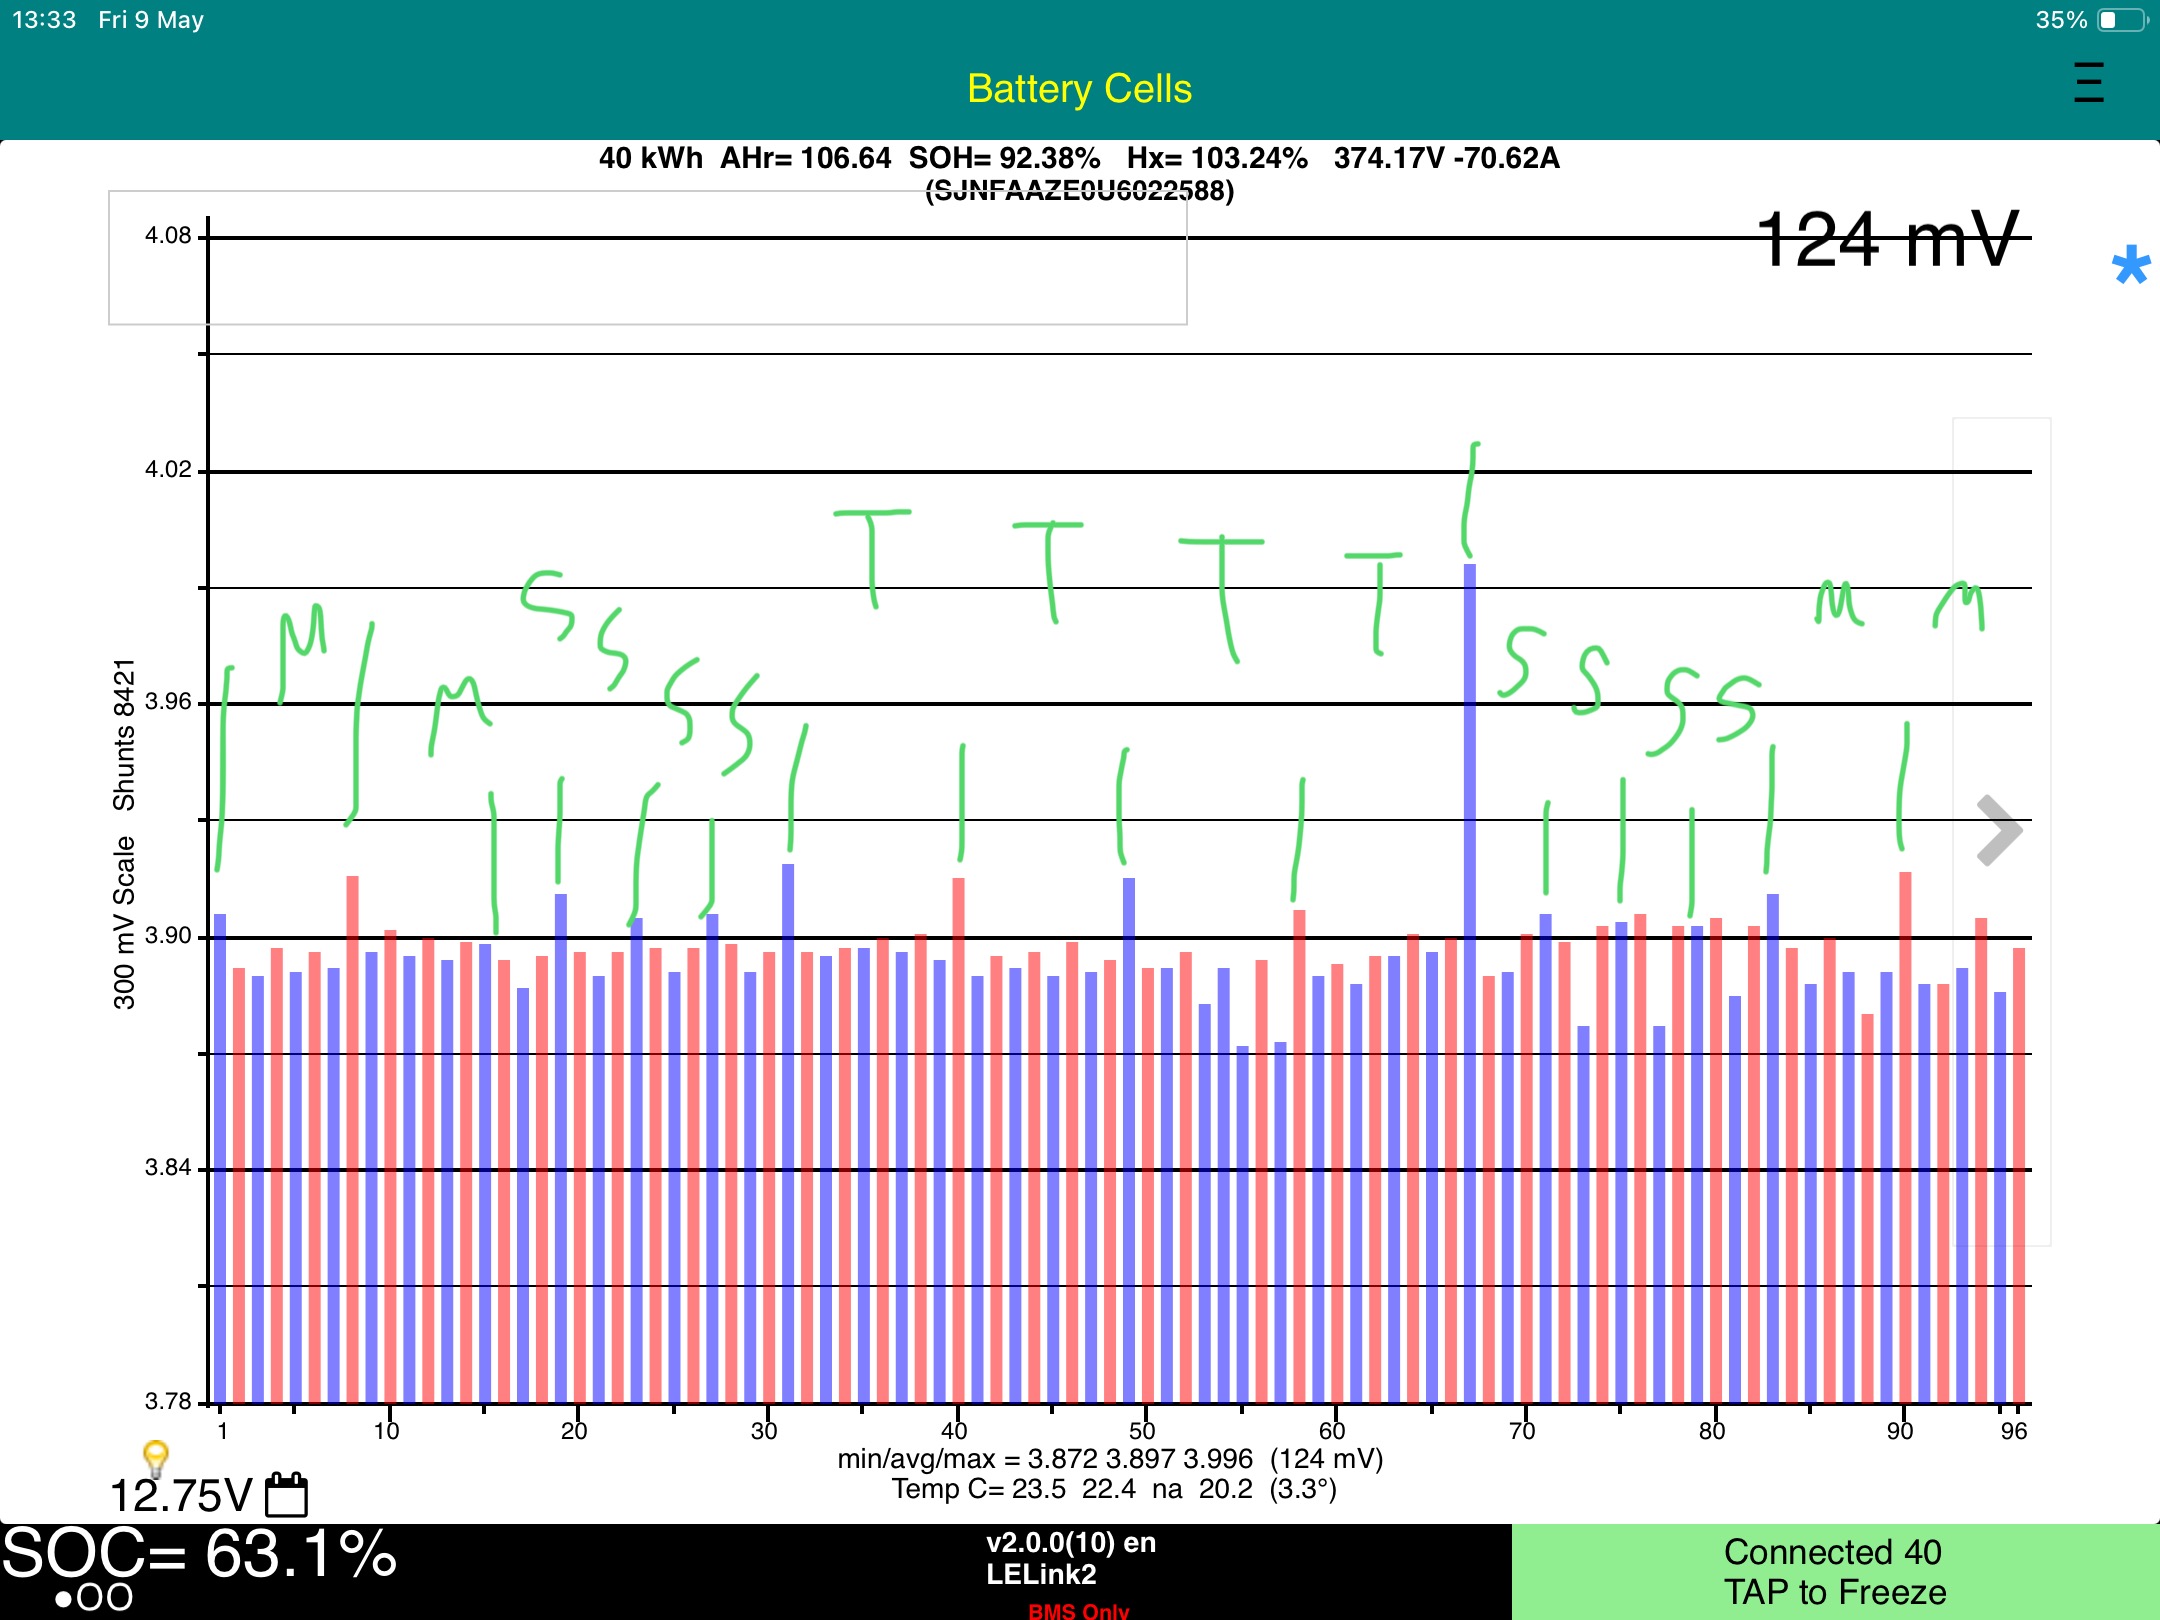This screenshot has width=2160, height=1620.
Task: Tap the Temp C readings line
Action: pos(1113,1489)
